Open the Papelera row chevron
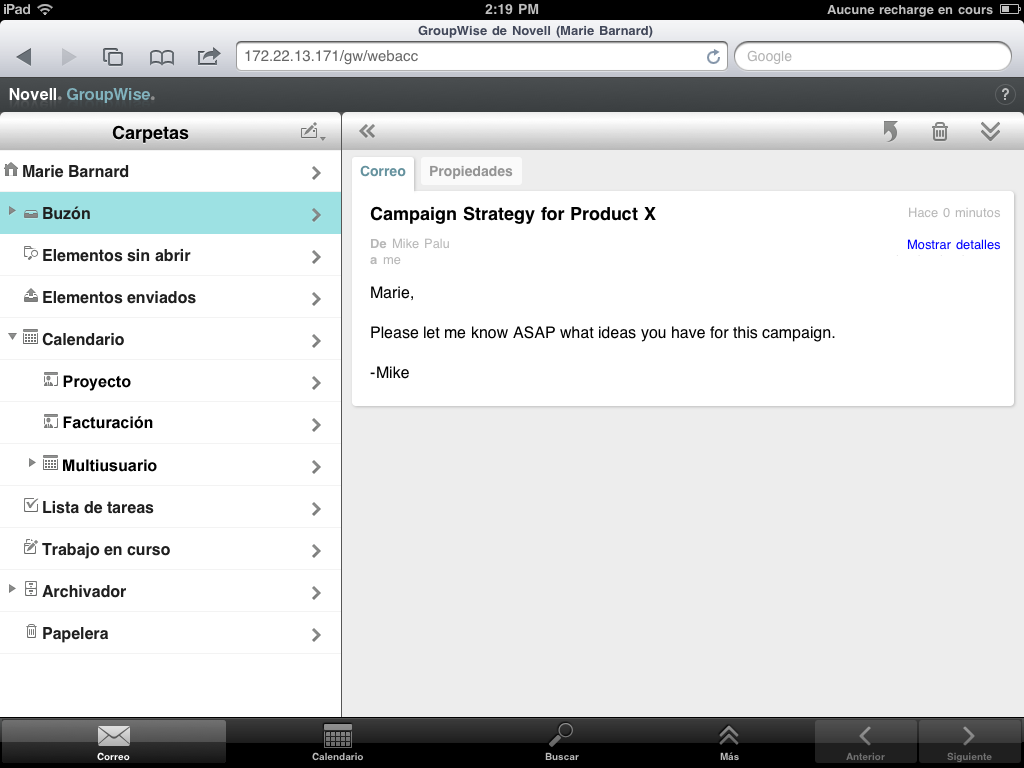 (316, 634)
